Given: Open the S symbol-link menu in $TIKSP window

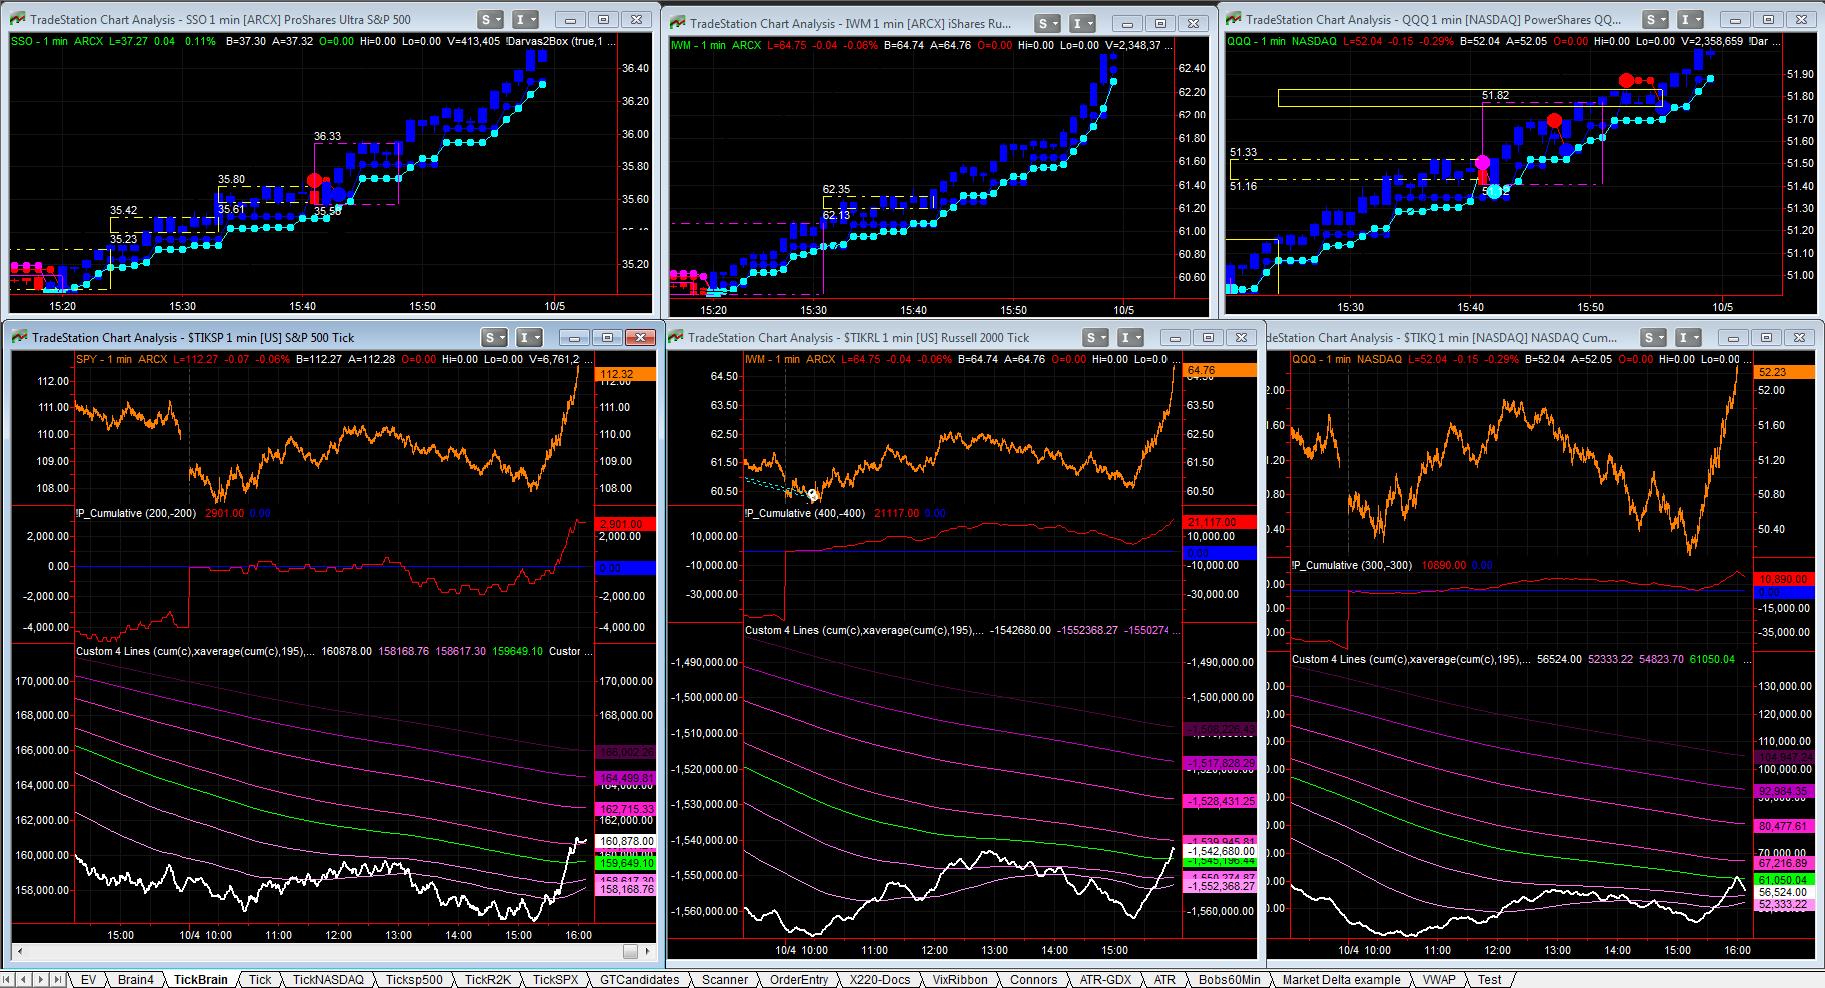Looking at the screenshot, I should [x=494, y=338].
